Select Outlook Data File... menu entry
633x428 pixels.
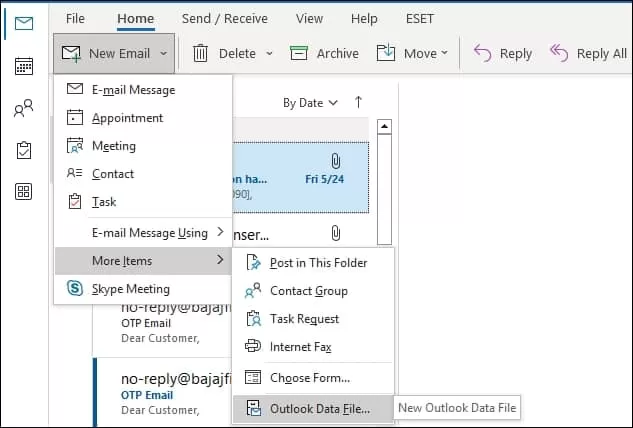313,409
